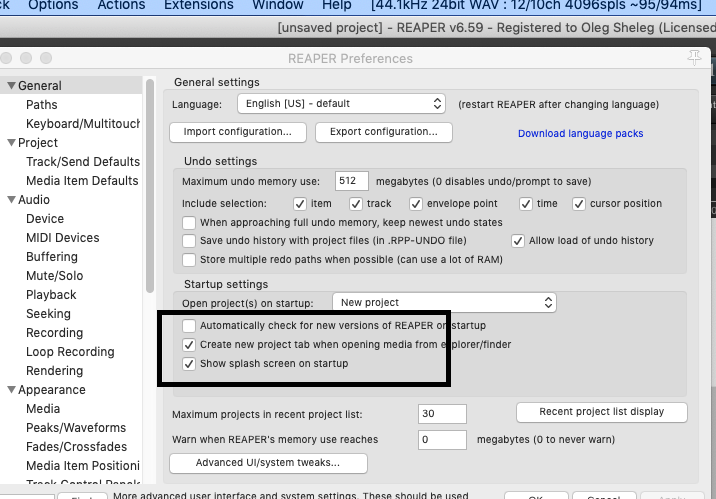Select Playback category

pyautogui.click(x=51, y=295)
